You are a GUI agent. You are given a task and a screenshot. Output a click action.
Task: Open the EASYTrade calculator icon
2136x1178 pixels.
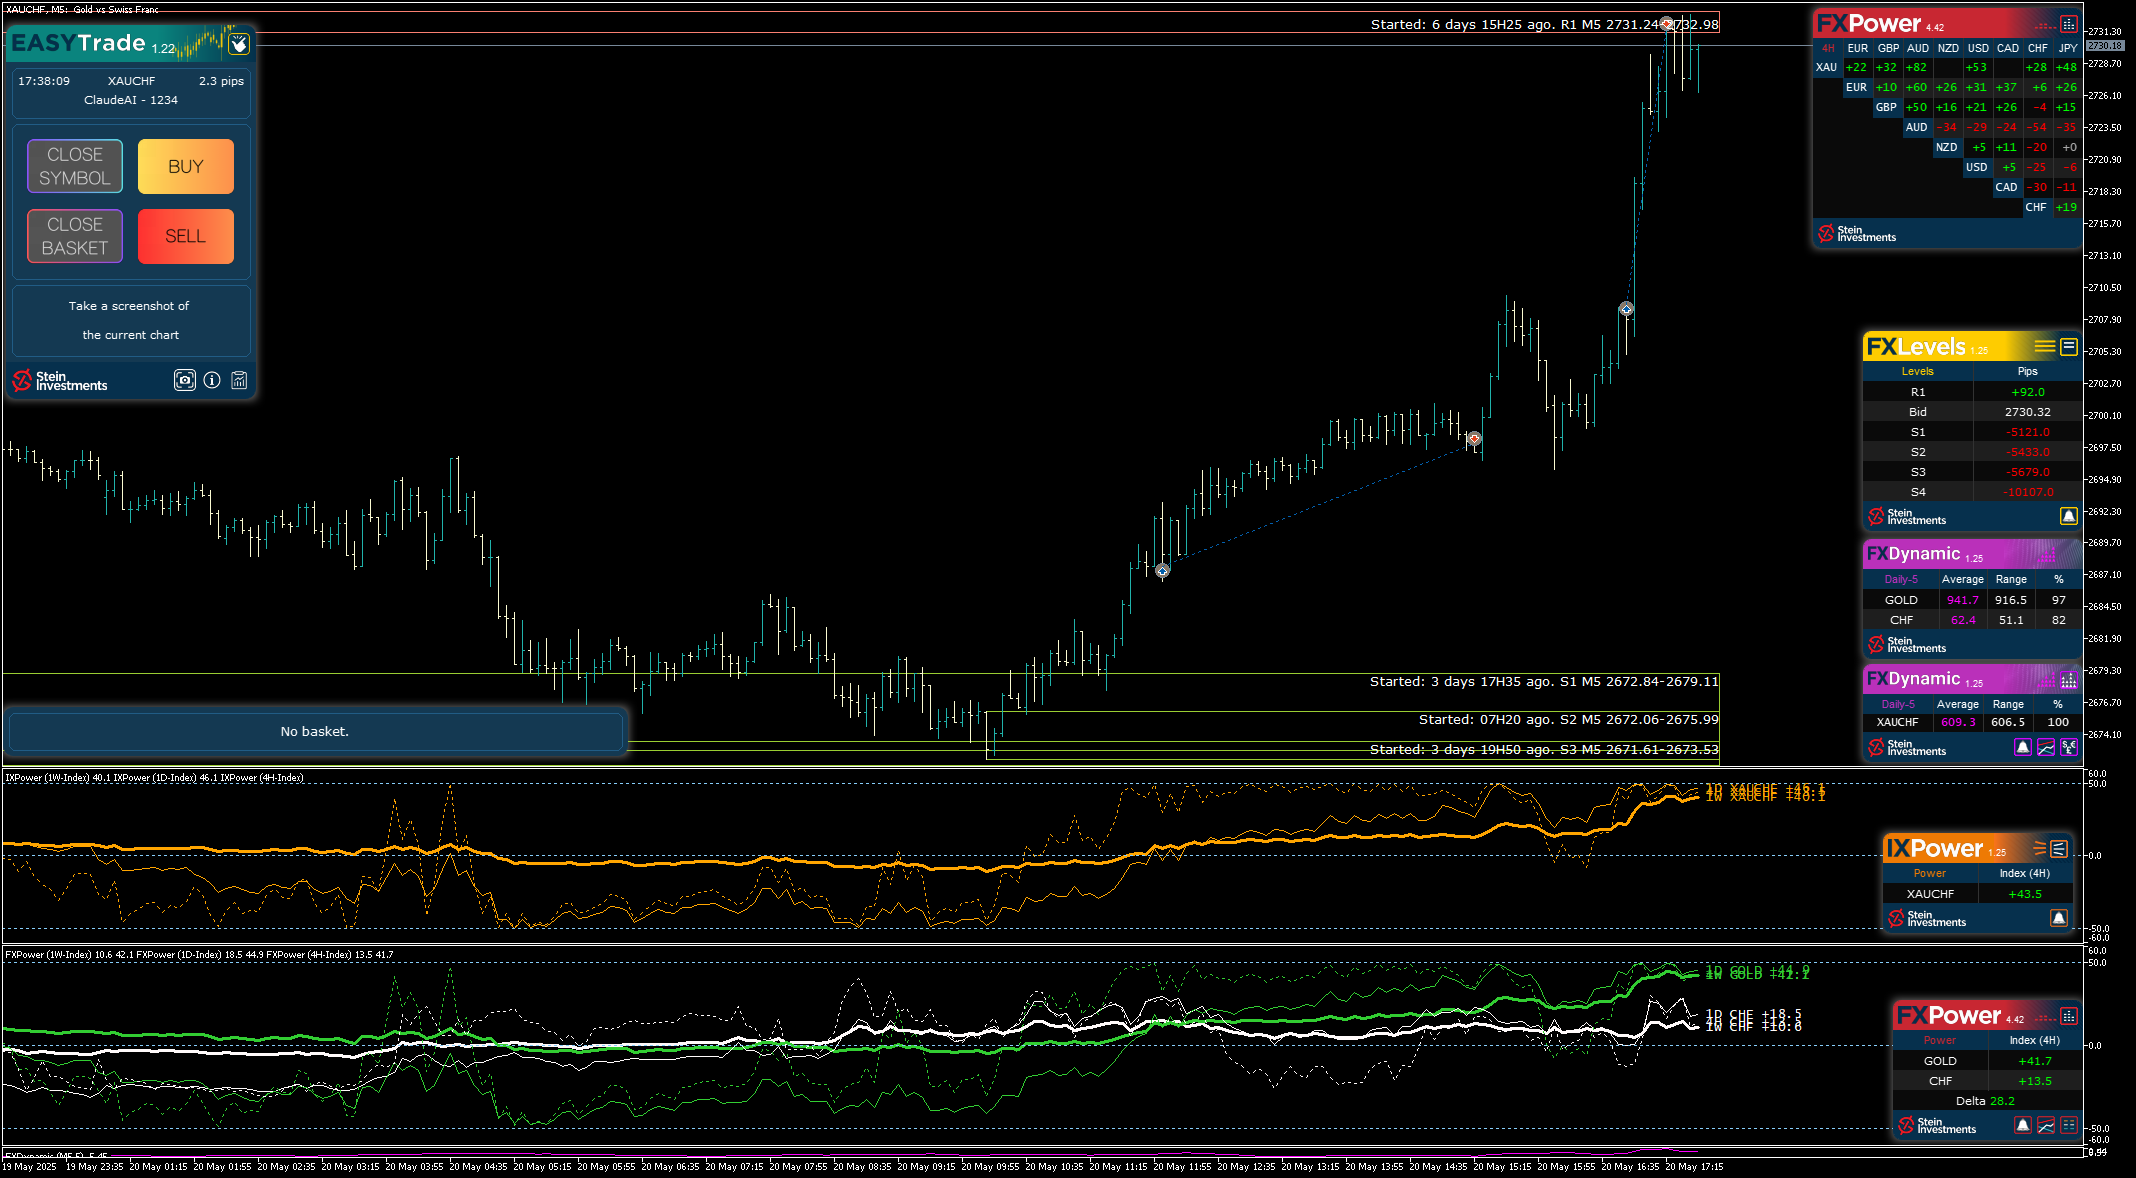[239, 380]
